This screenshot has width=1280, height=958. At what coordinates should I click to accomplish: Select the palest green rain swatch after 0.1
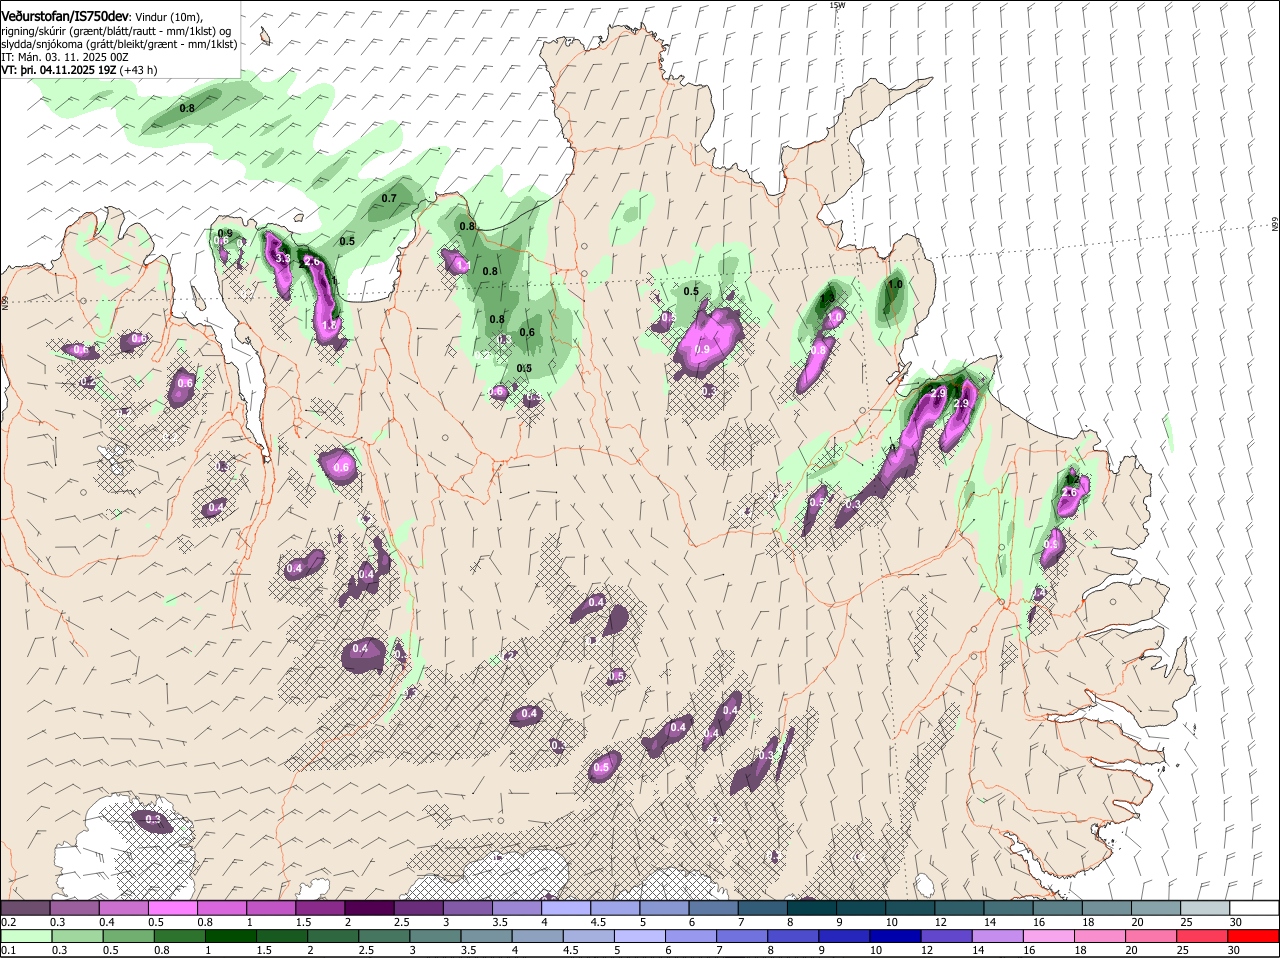(26, 936)
